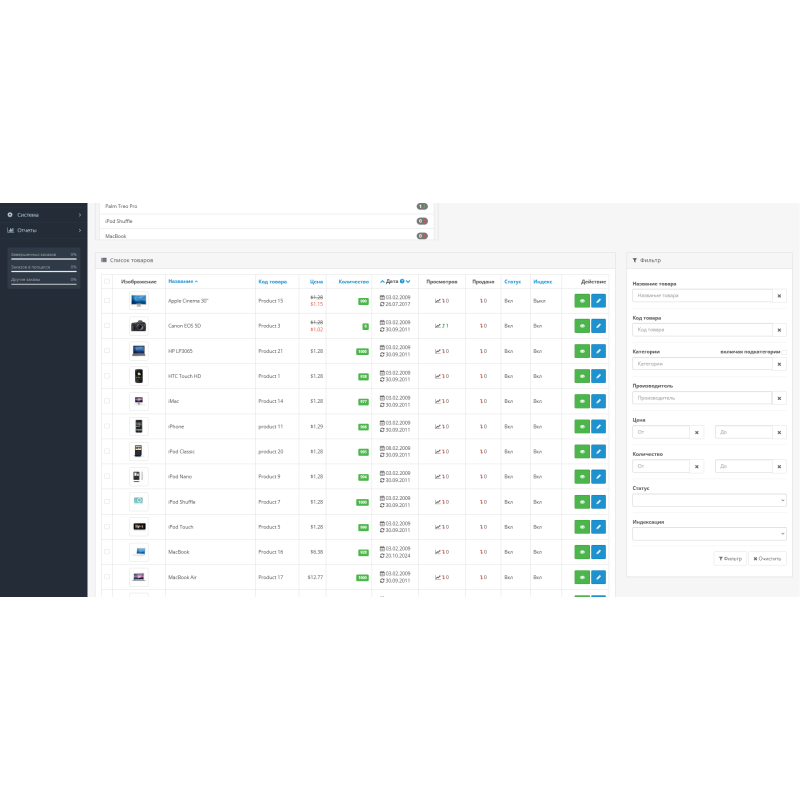Click green view icon for Canon EOS 5D
The image size is (800, 800).
[580, 326]
